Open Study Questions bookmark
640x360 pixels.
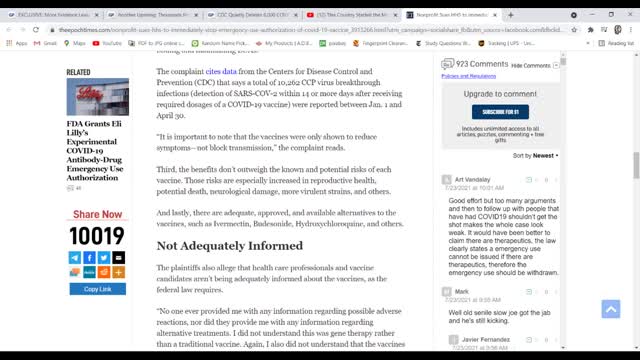pos(443,43)
